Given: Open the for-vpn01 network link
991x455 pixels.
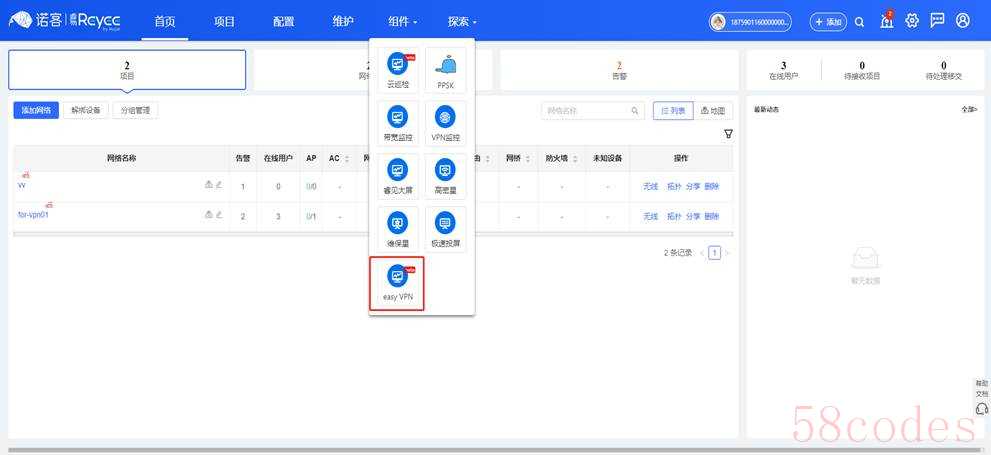Looking at the screenshot, I should [33, 215].
